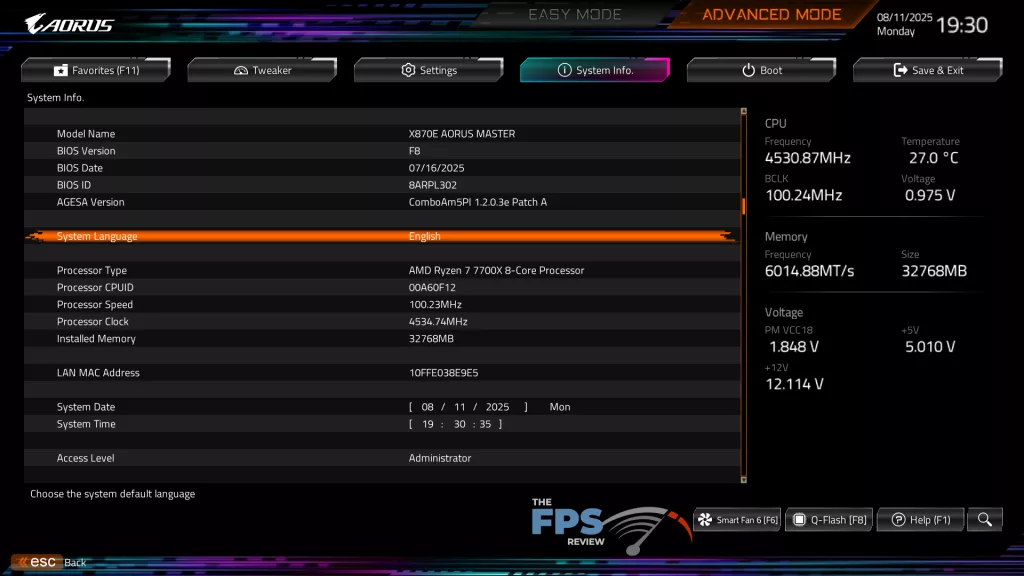Click the Model Name row
Image resolution: width=1024 pixels, height=576 pixels.
(x=382, y=134)
